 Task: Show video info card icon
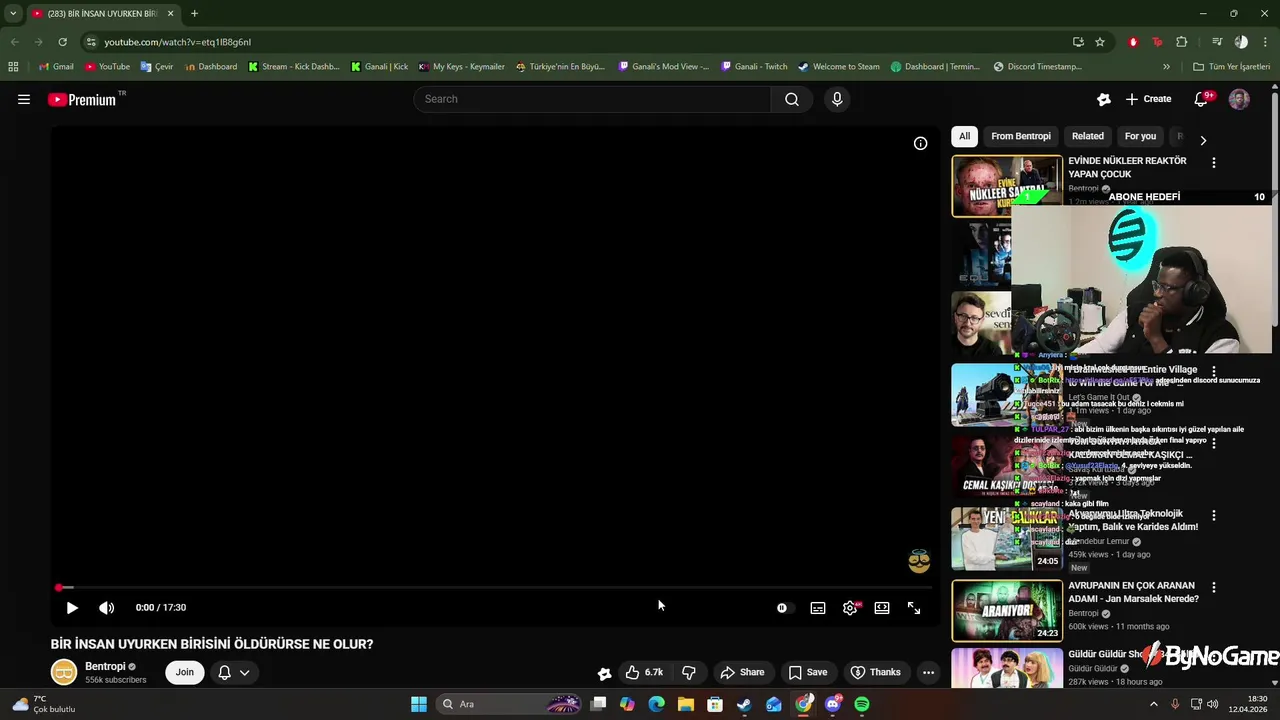point(920,143)
